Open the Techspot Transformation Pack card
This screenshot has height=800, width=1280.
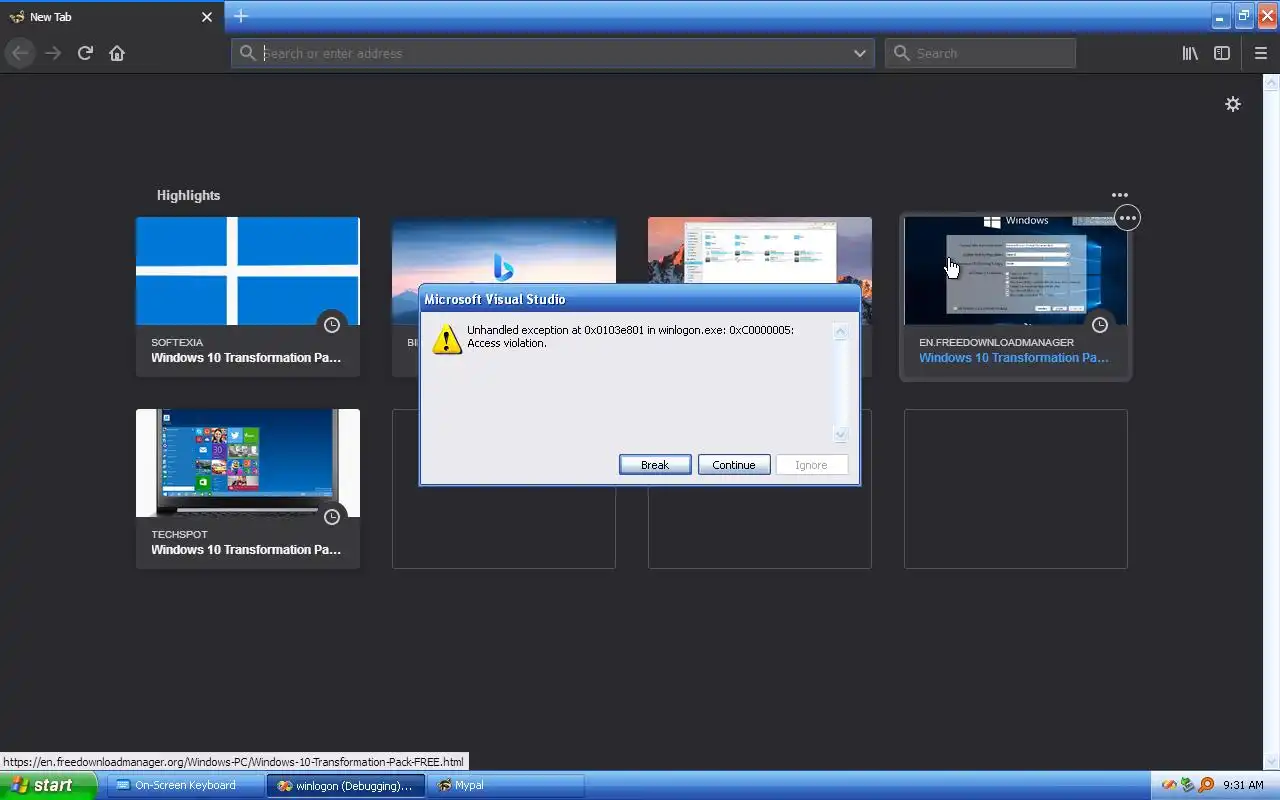[x=248, y=489]
